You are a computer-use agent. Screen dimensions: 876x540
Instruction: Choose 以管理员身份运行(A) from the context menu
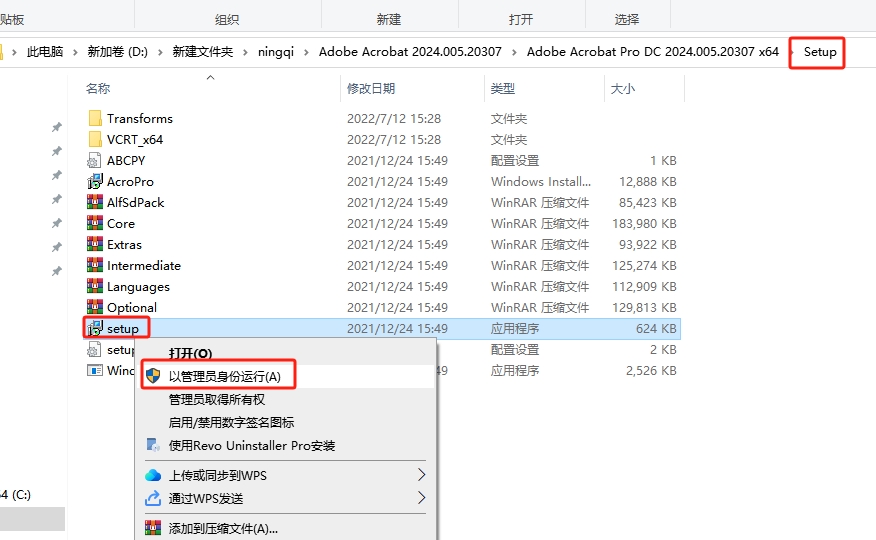(x=225, y=376)
